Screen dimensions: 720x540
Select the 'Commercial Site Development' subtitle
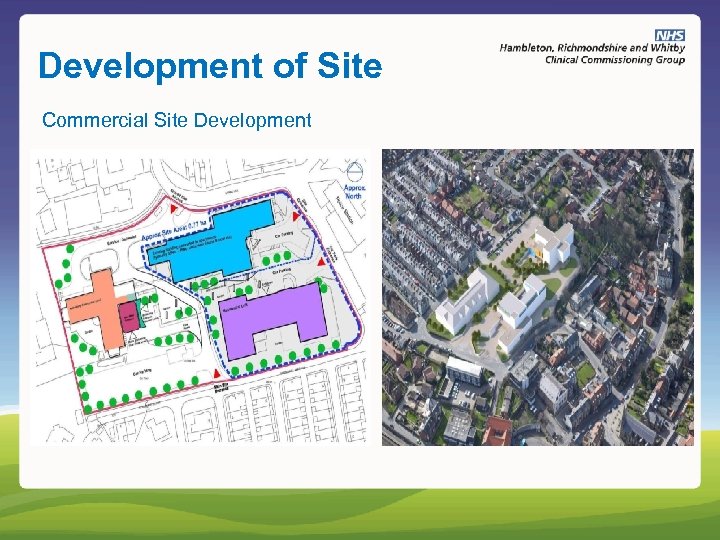177,120
